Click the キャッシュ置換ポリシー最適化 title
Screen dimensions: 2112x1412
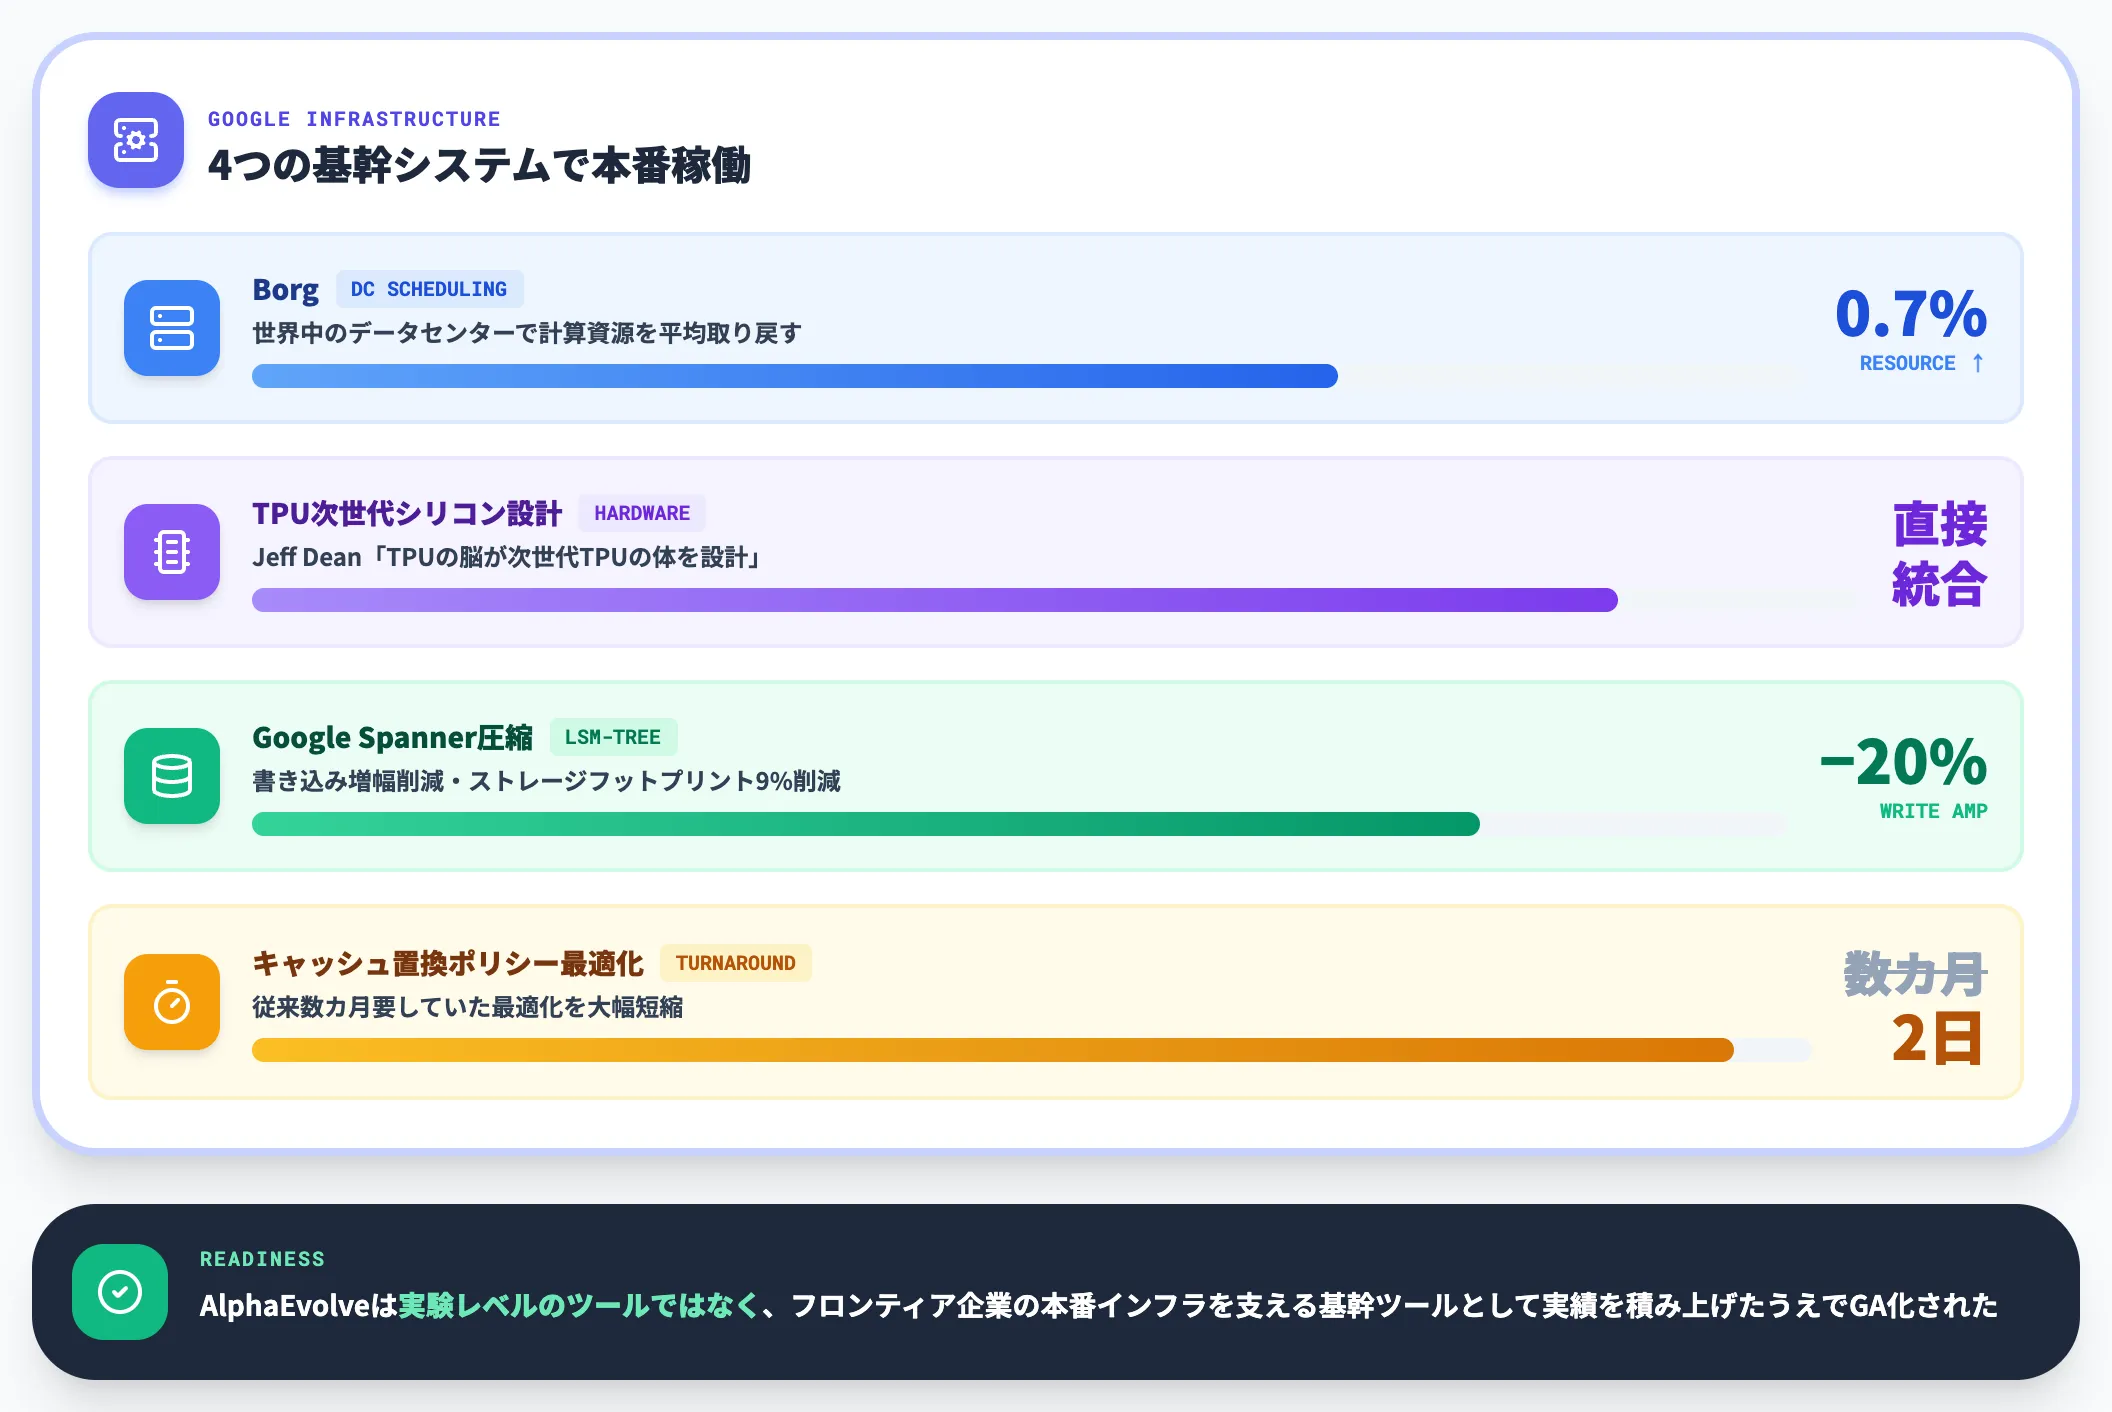tap(448, 964)
